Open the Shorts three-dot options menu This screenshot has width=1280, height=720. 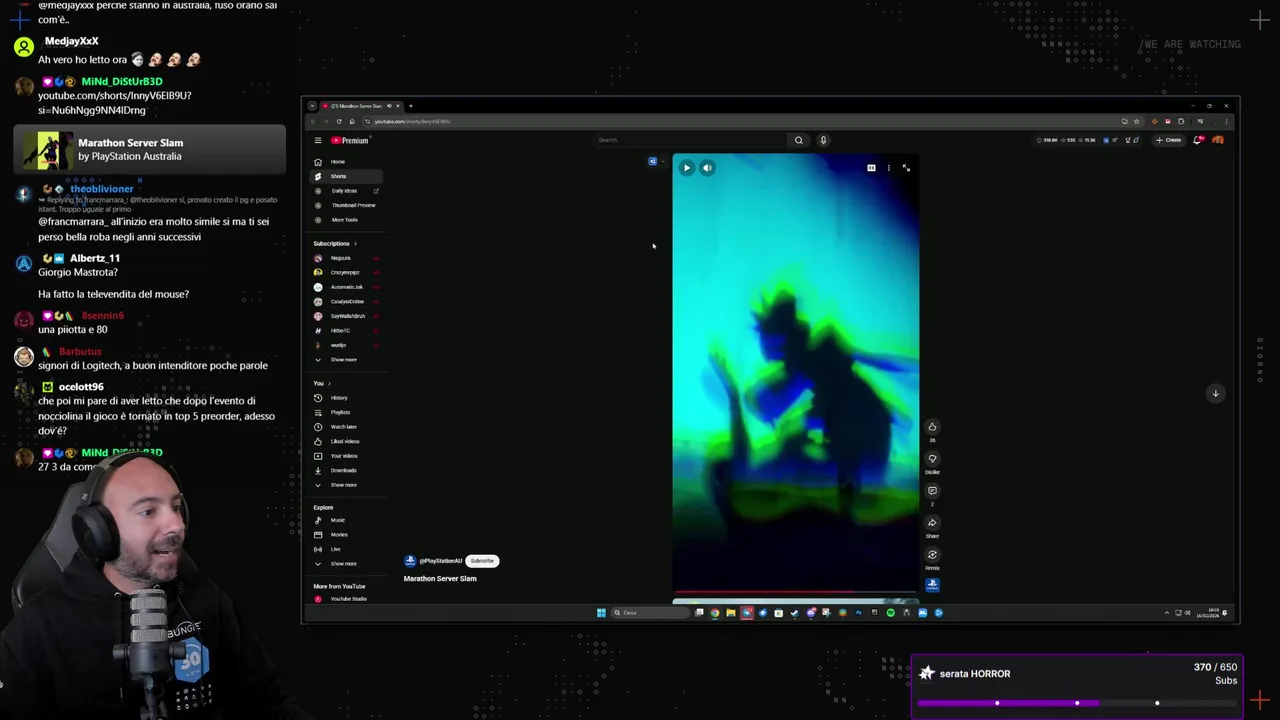tap(888, 168)
